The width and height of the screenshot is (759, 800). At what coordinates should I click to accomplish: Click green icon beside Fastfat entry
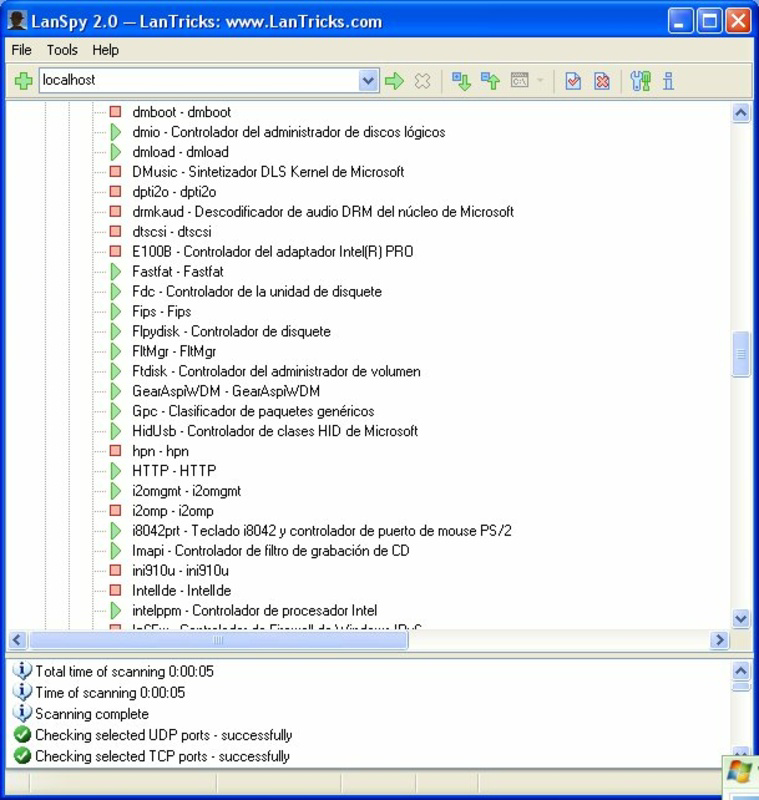tap(116, 271)
